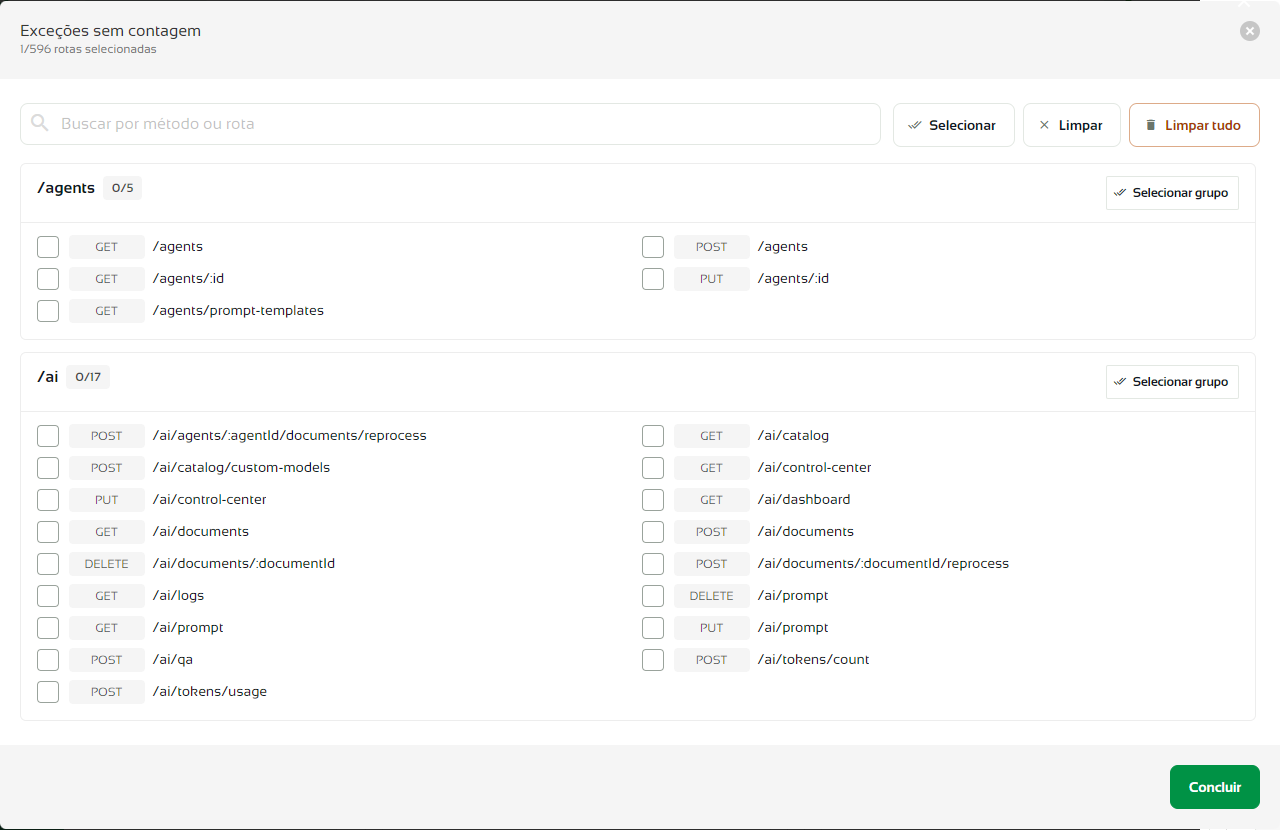Tick the PUT /agents/:id checkbox
The image size is (1280, 830).
coord(653,279)
